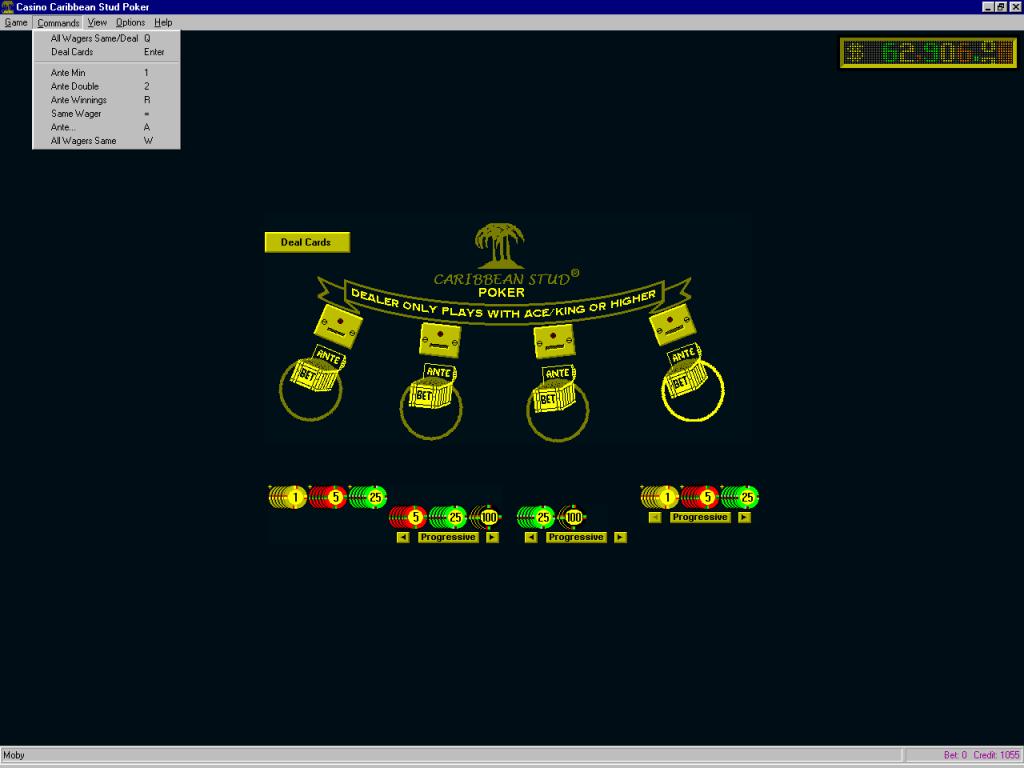Viewport: 1024px width, 768px height.
Task: Click the ANTE box at the third seat
Action: [558, 373]
